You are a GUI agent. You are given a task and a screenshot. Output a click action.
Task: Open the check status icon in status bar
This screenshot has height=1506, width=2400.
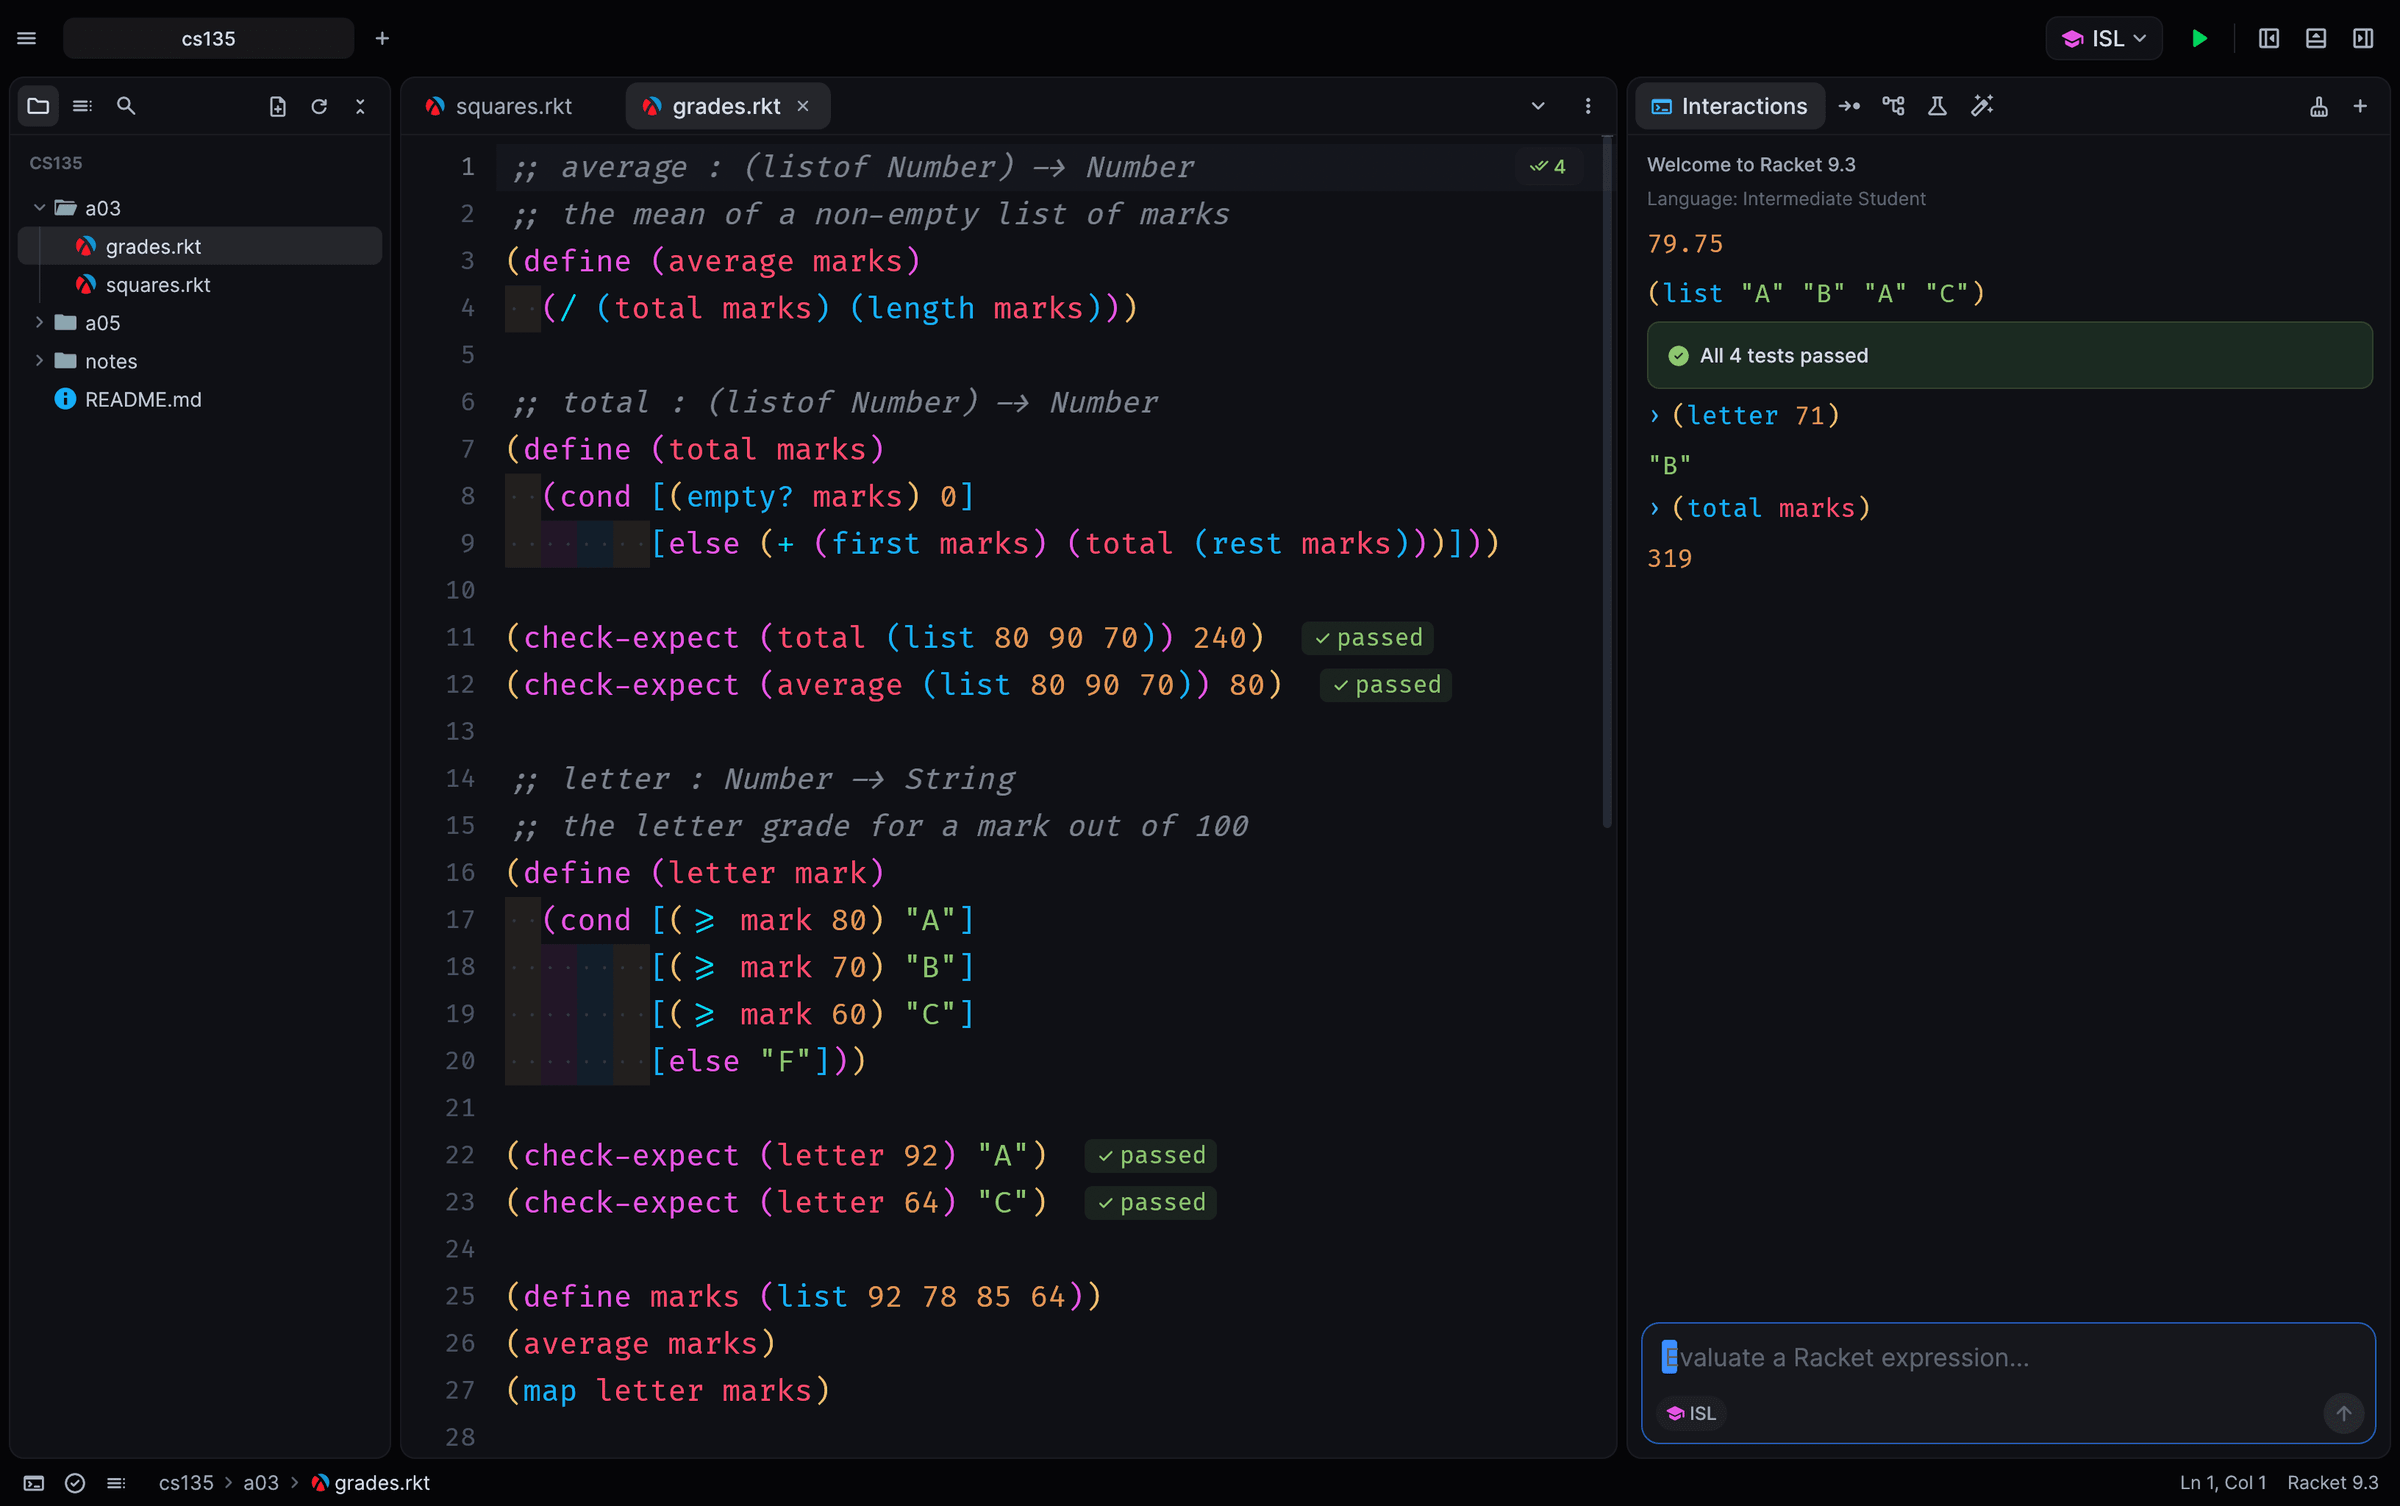pyautogui.click(x=75, y=1483)
